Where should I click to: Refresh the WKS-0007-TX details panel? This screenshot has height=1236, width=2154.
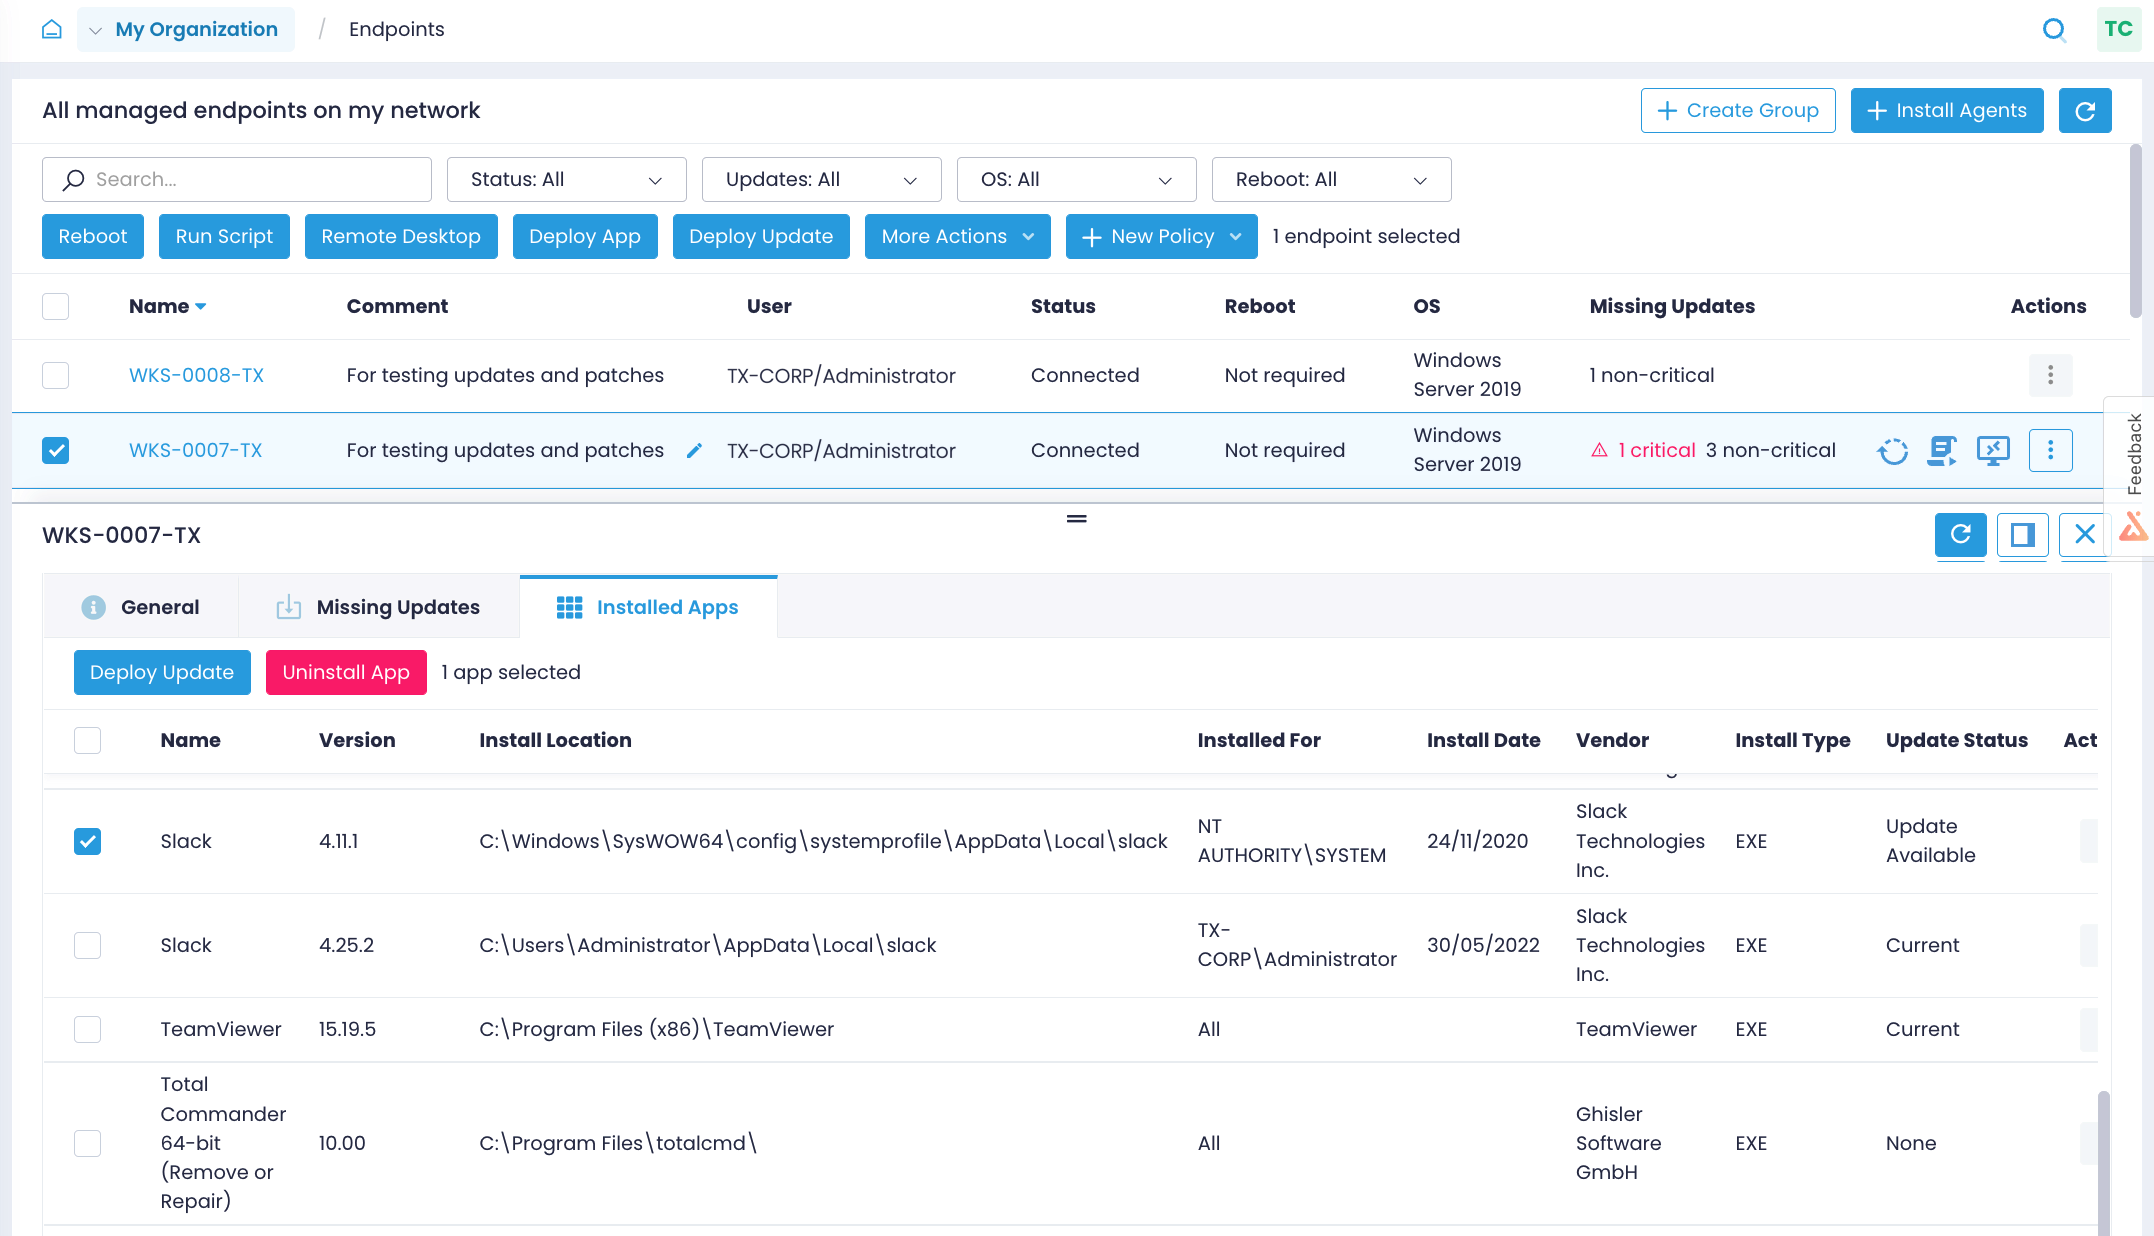(x=1960, y=534)
